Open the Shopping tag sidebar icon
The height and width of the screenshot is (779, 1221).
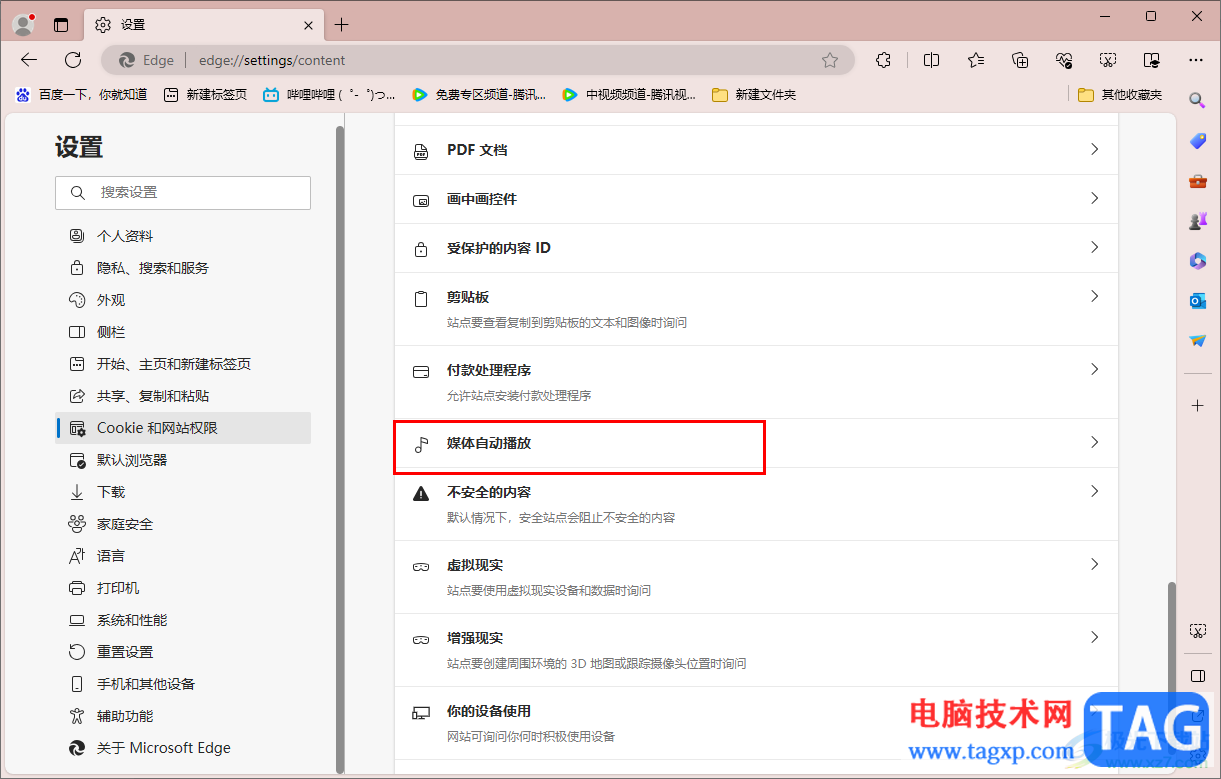(x=1197, y=141)
